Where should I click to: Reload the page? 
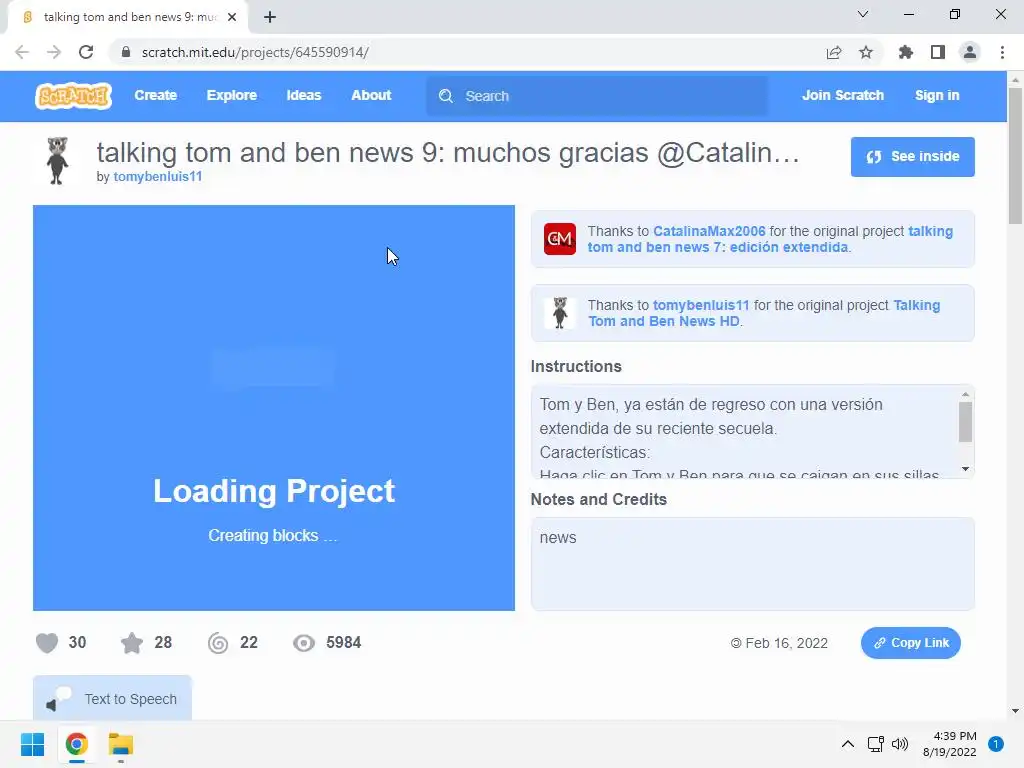(x=86, y=52)
